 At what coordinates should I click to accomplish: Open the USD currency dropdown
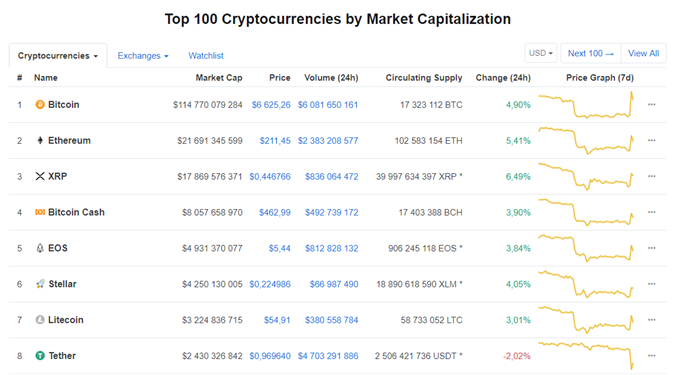[x=540, y=53]
